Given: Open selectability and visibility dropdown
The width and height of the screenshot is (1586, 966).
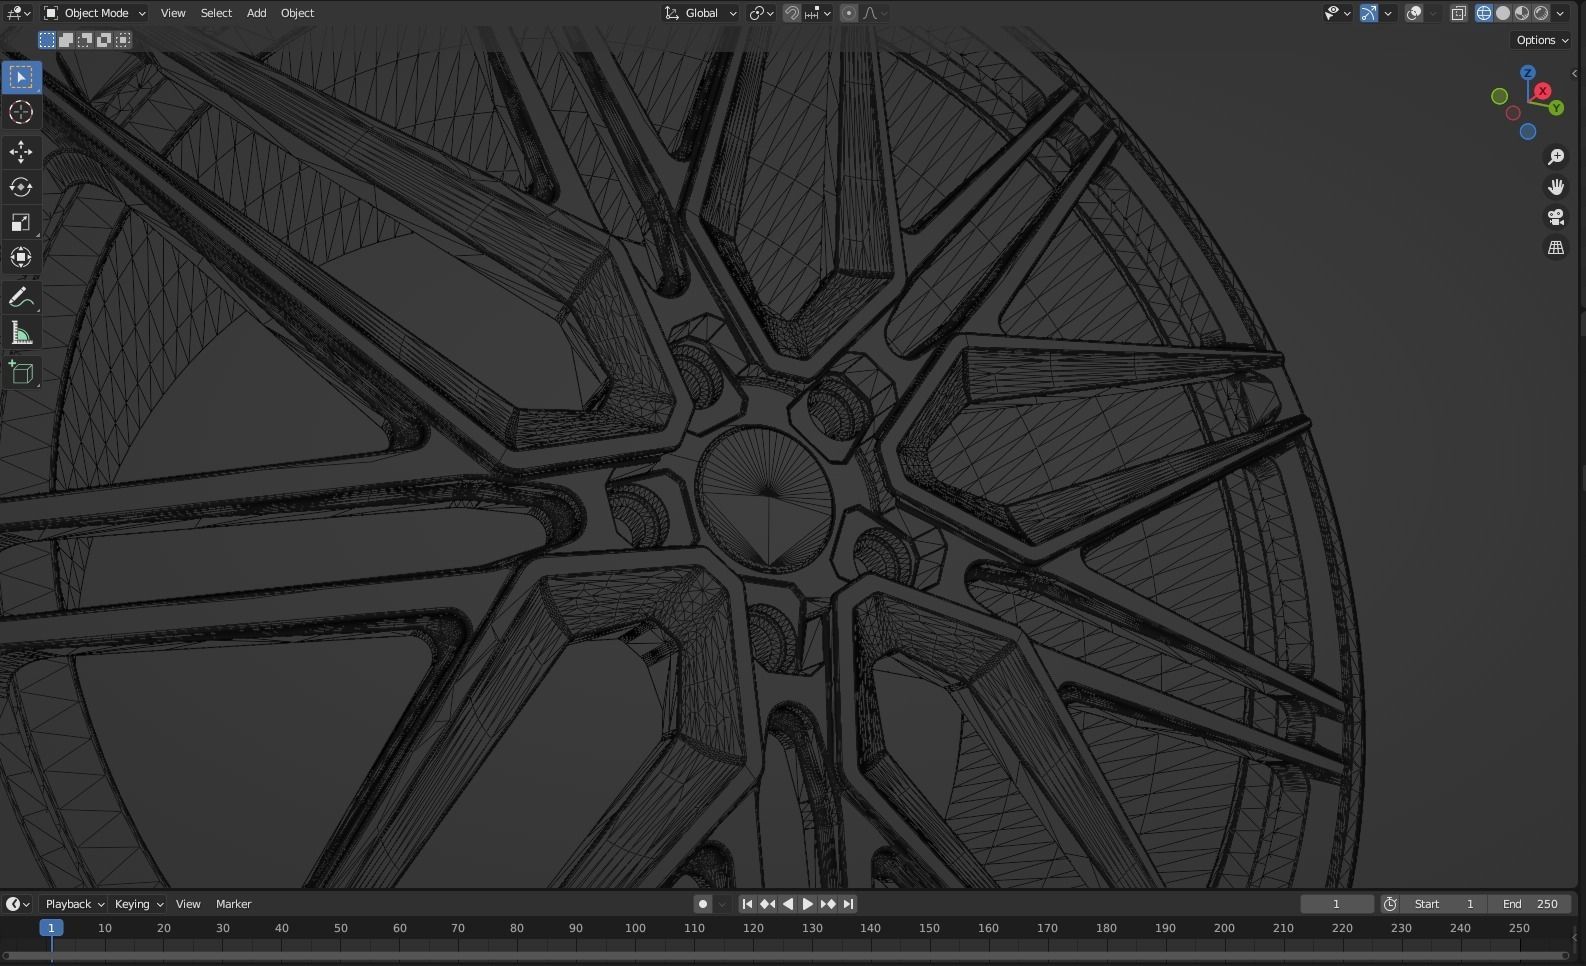Looking at the screenshot, I should pyautogui.click(x=1338, y=13).
